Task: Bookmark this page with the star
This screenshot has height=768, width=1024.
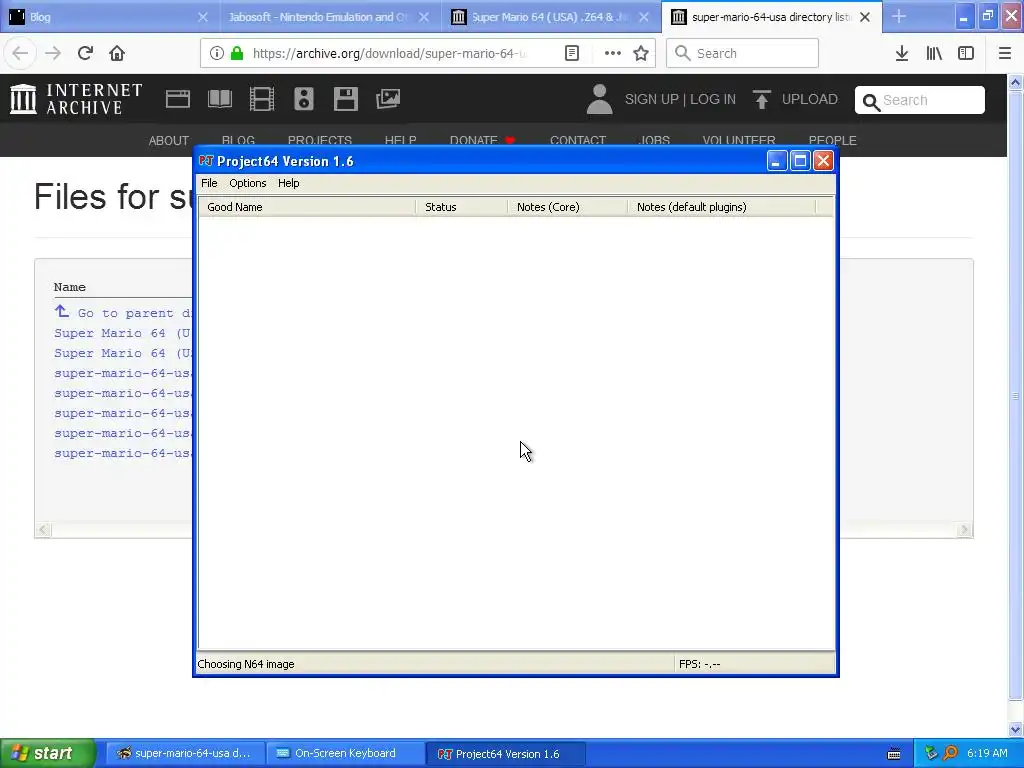Action: tap(641, 53)
